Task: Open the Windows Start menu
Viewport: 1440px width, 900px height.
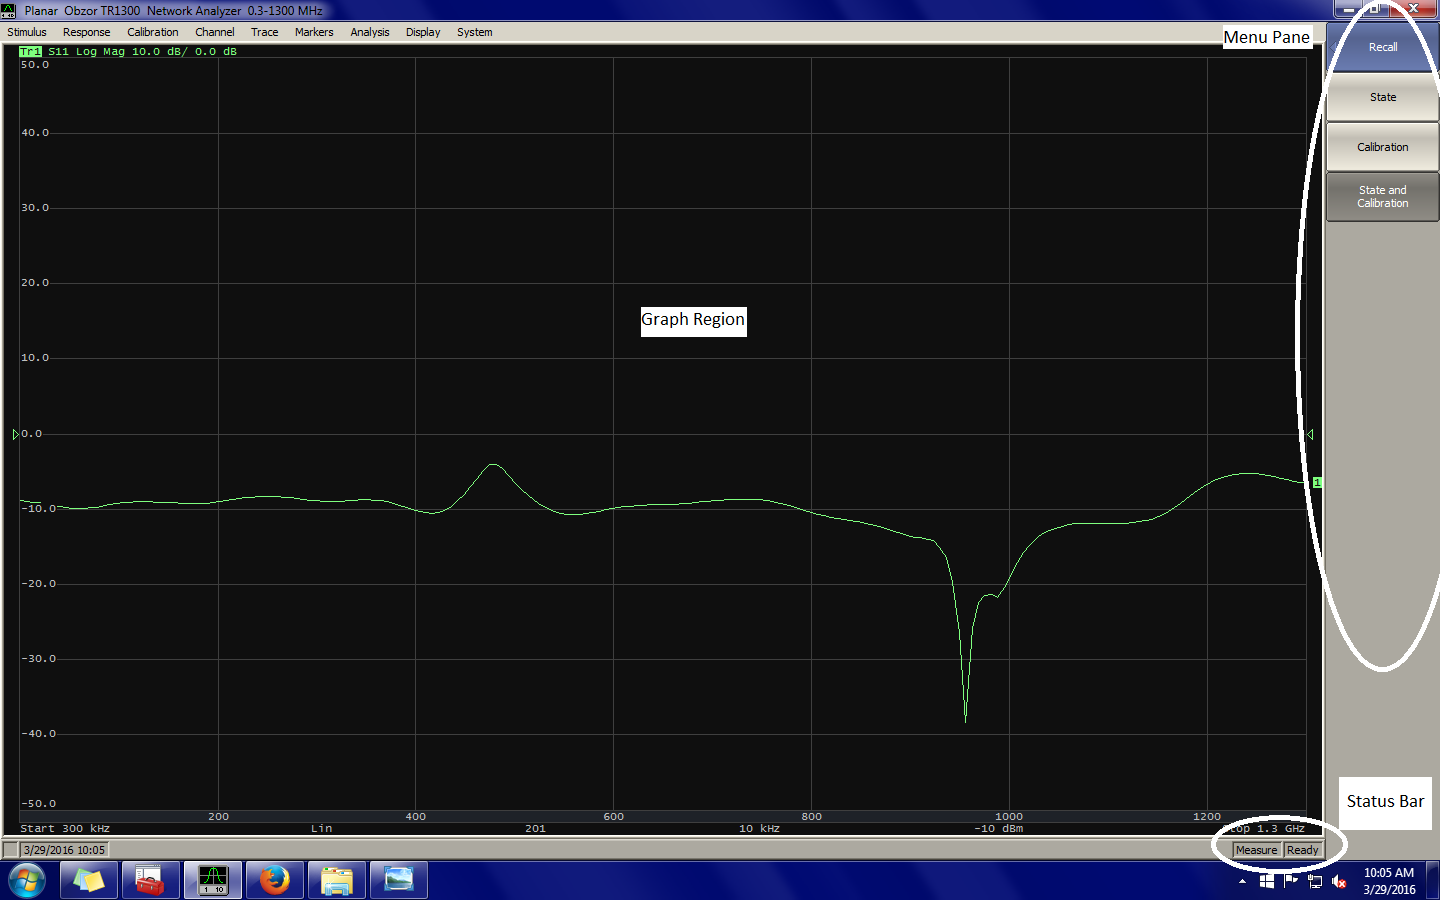Action: [27, 880]
